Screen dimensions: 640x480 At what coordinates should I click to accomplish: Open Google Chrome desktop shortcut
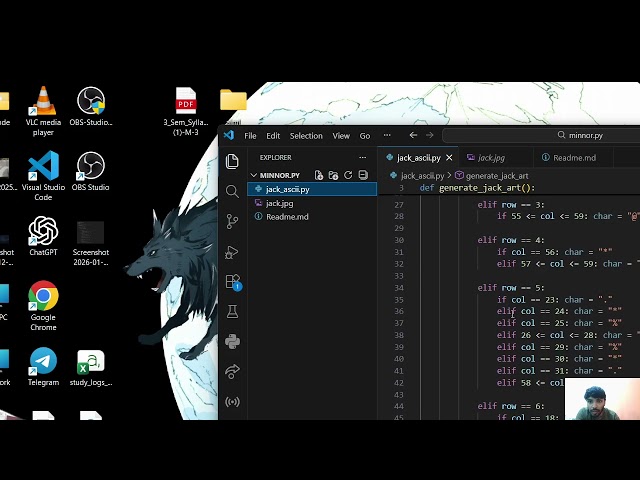[43, 306]
